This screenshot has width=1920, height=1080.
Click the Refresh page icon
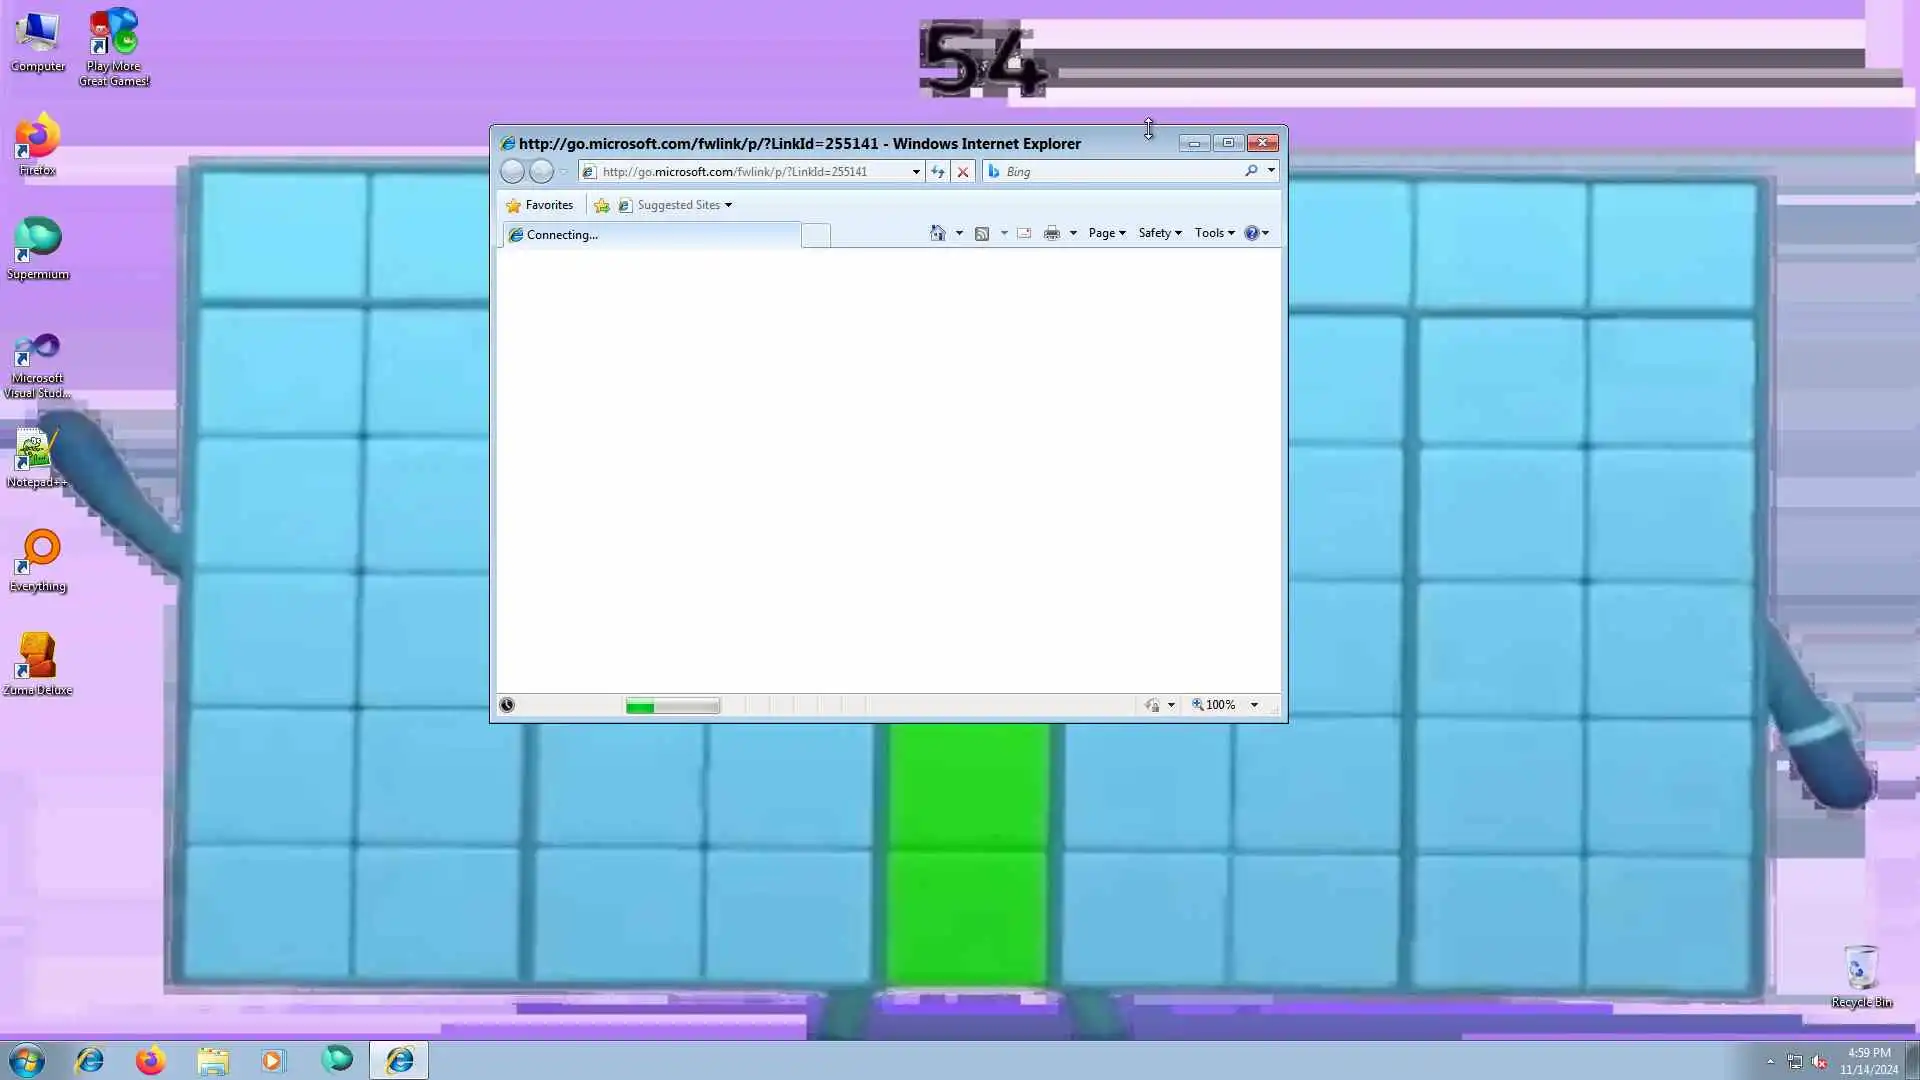click(937, 172)
